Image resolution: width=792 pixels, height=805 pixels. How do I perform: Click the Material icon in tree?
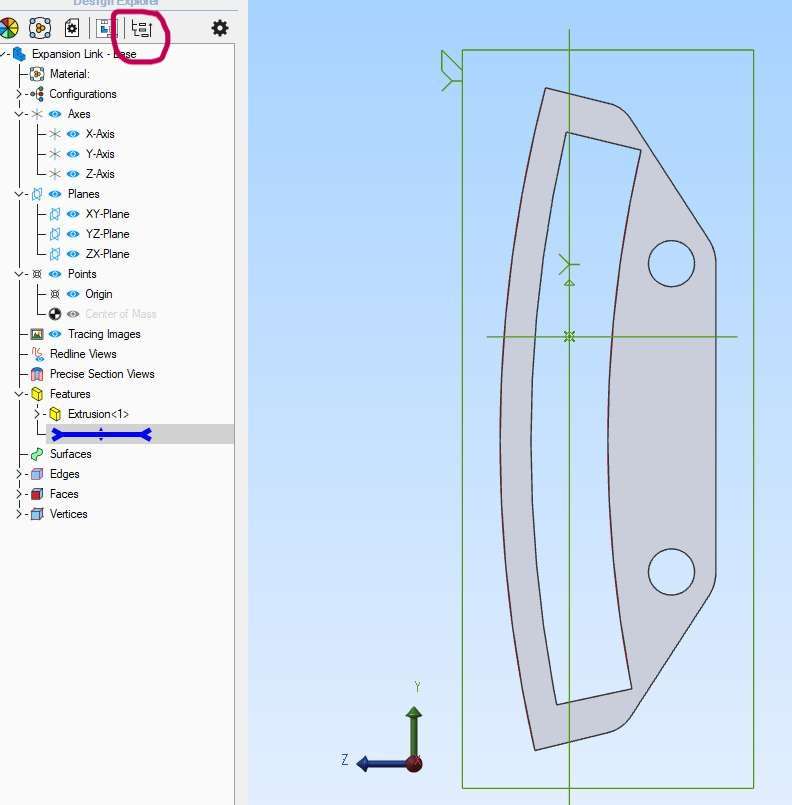37,74
